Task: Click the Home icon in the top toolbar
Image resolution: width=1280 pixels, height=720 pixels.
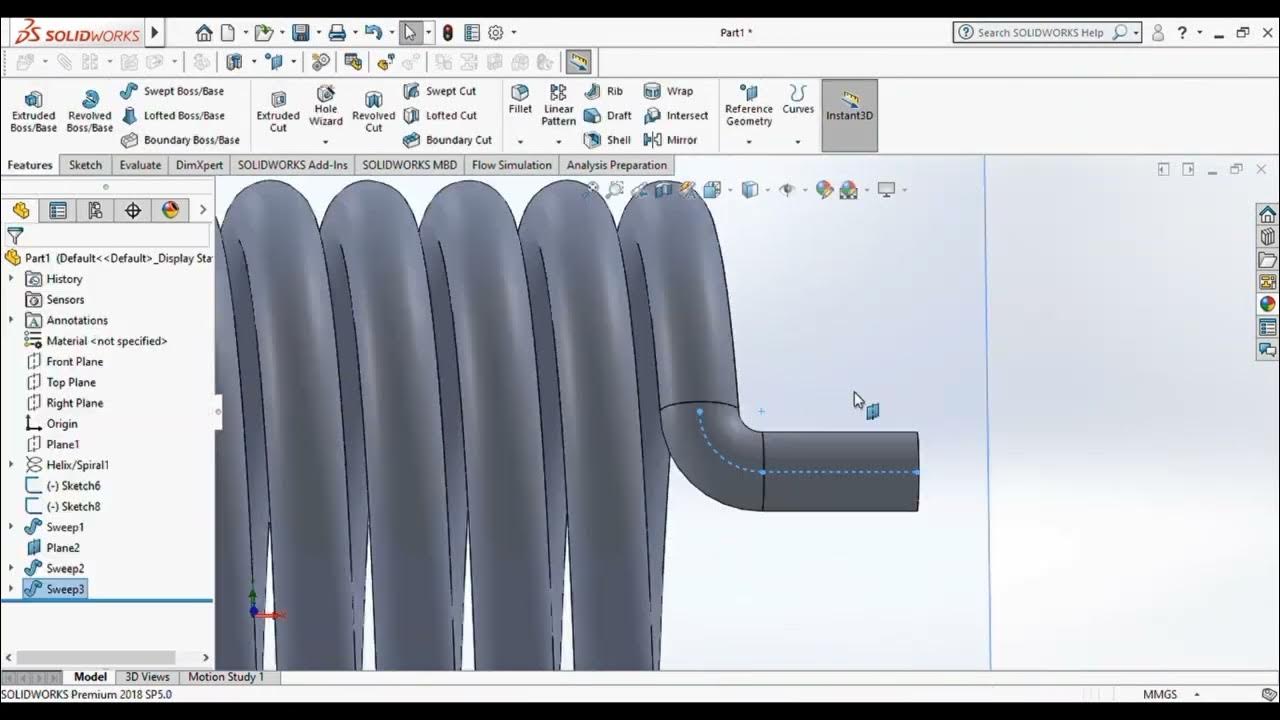Action: [204, 32]
